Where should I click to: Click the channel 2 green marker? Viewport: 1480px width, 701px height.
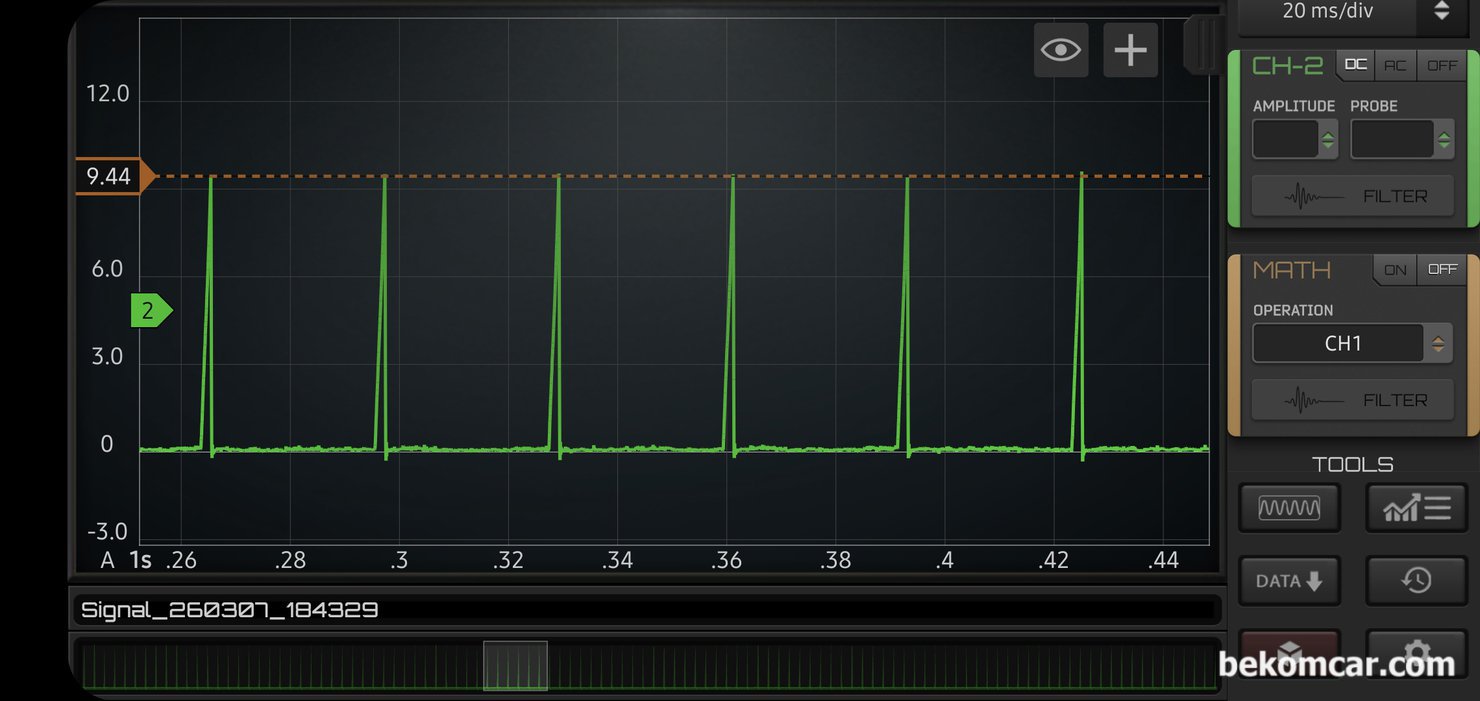(150, 311)
